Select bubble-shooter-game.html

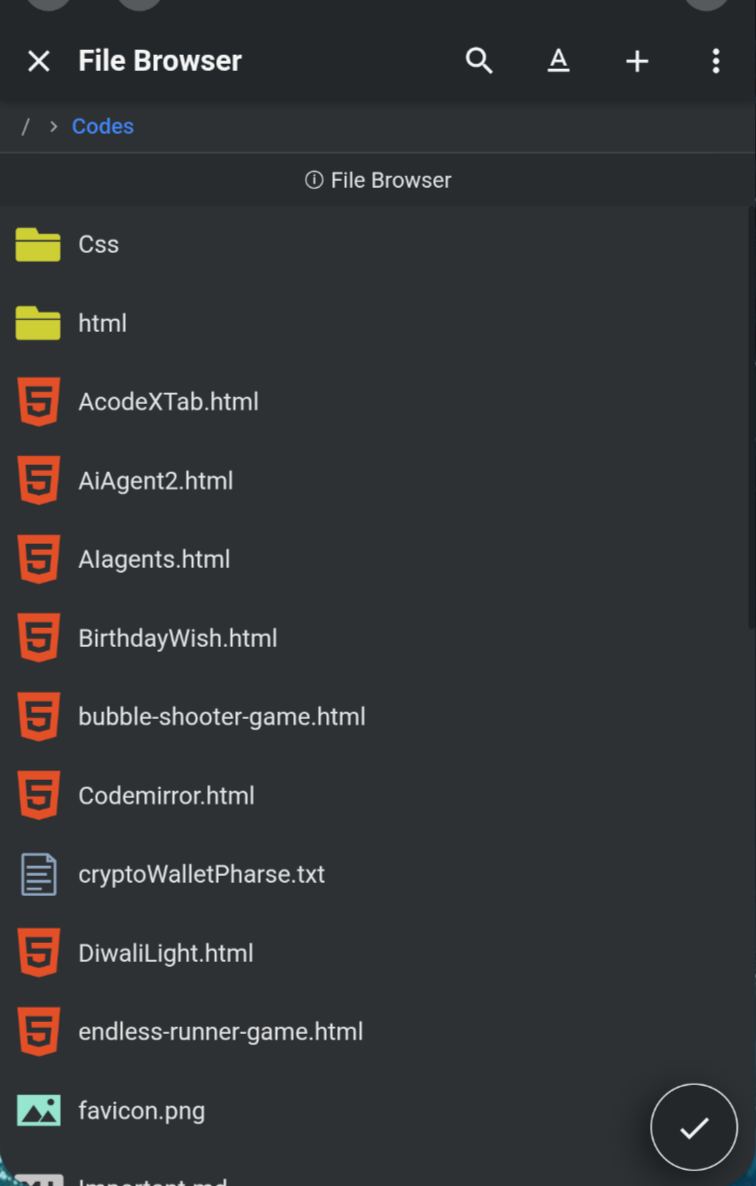221,716
